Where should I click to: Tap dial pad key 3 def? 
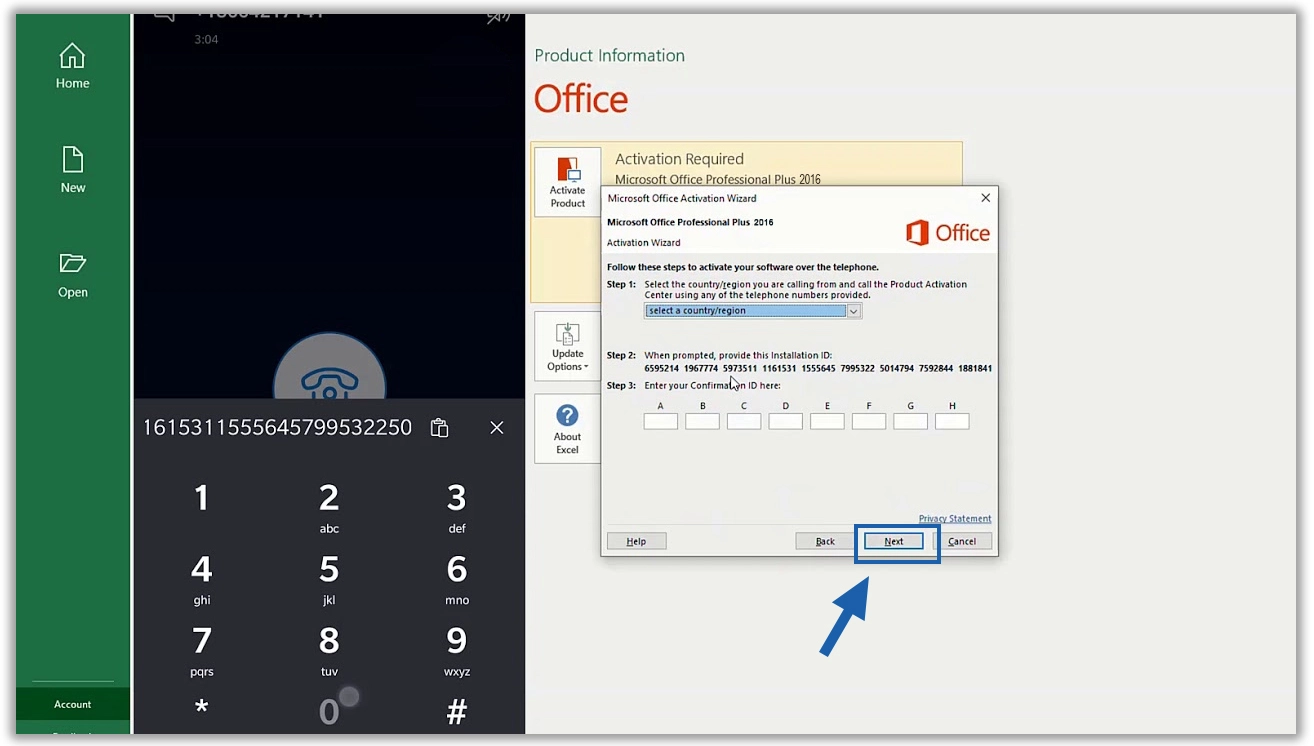coord(456,508)
